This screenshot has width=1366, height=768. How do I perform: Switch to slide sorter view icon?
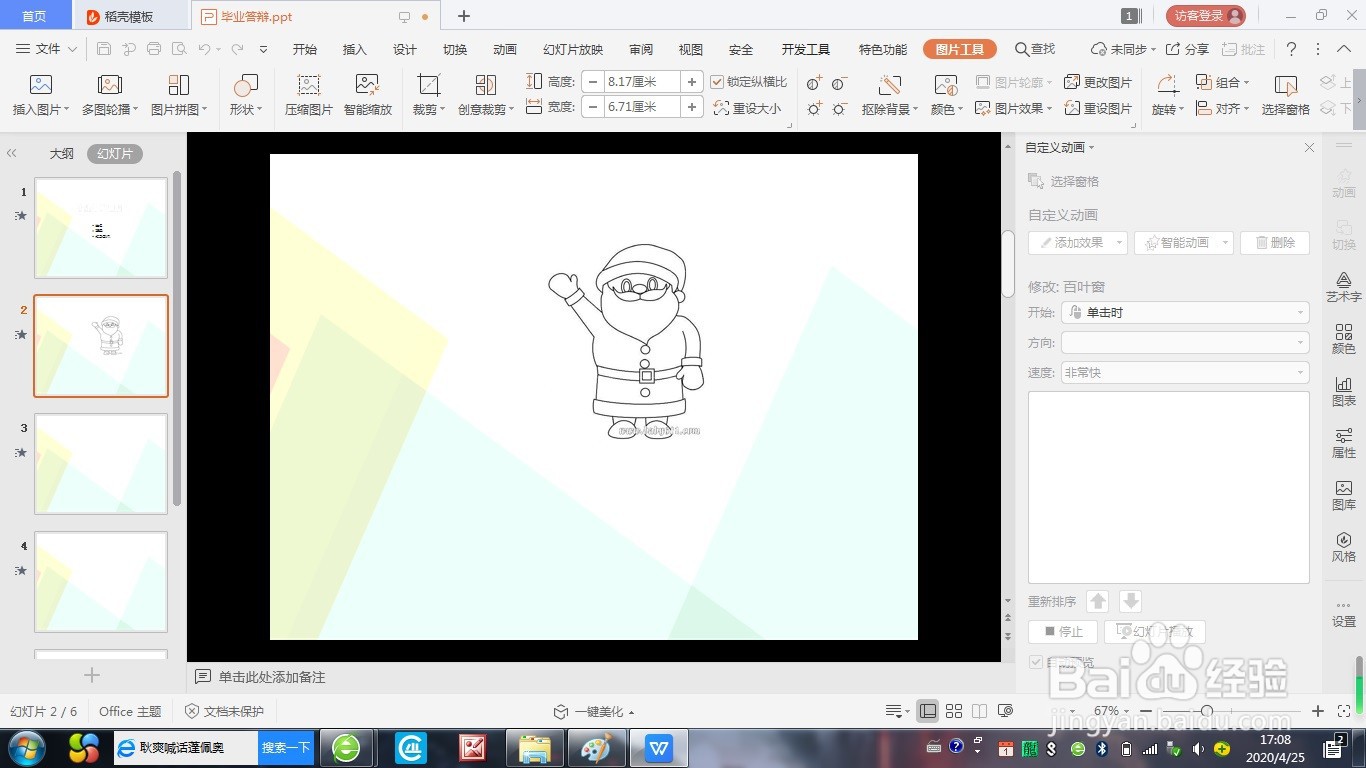pos(954,711)
